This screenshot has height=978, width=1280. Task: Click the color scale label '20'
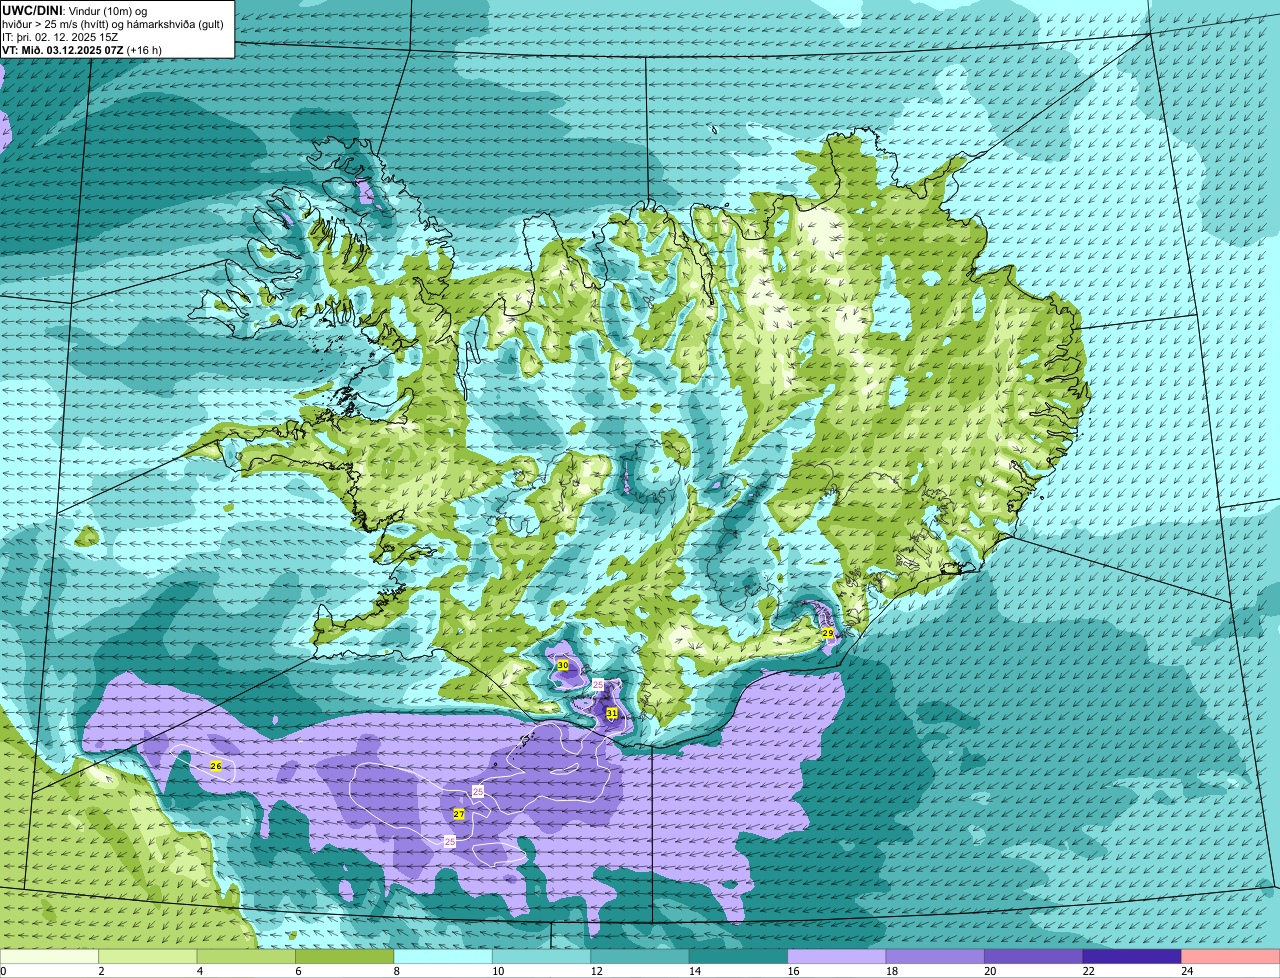989,971
